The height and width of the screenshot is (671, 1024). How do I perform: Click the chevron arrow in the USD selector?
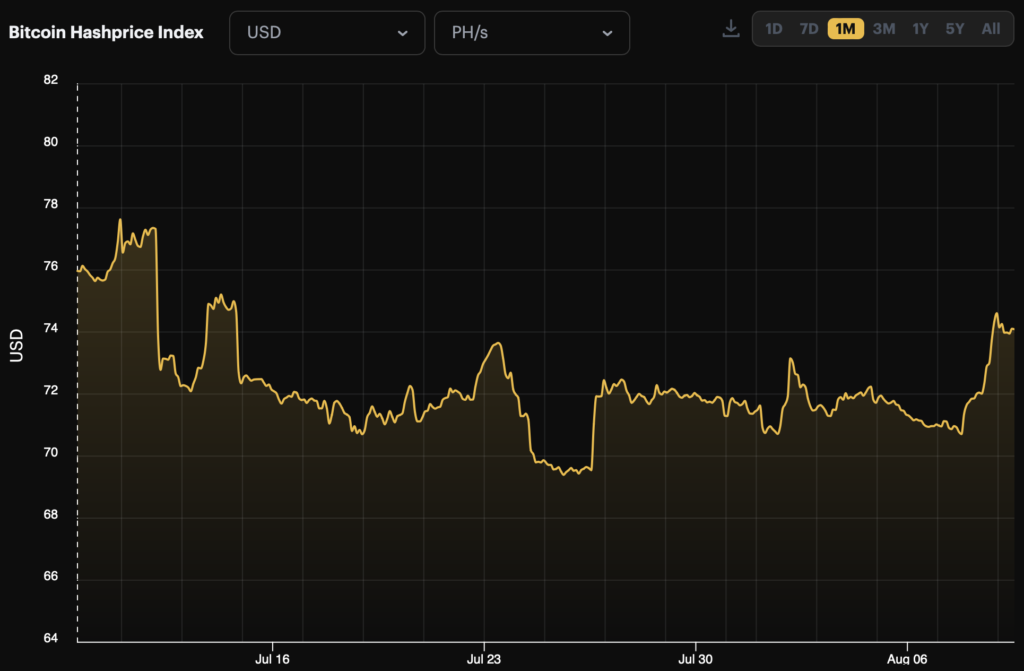click(402, 33)
